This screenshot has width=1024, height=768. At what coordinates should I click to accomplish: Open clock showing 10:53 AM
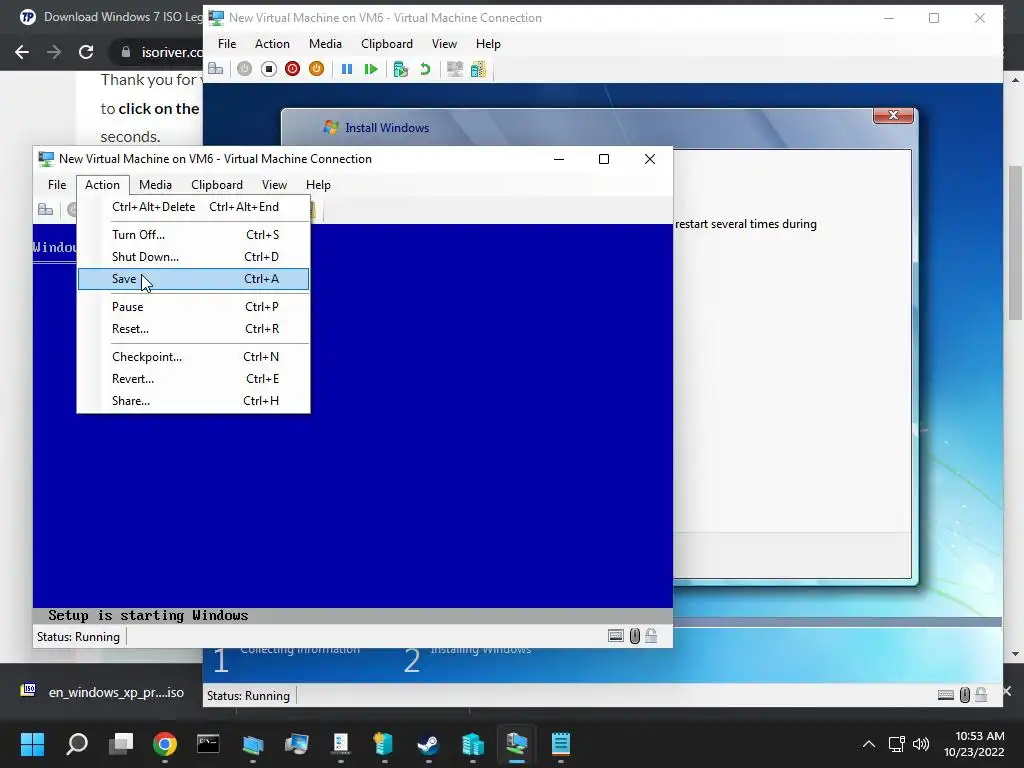click(x=974, y=744)
